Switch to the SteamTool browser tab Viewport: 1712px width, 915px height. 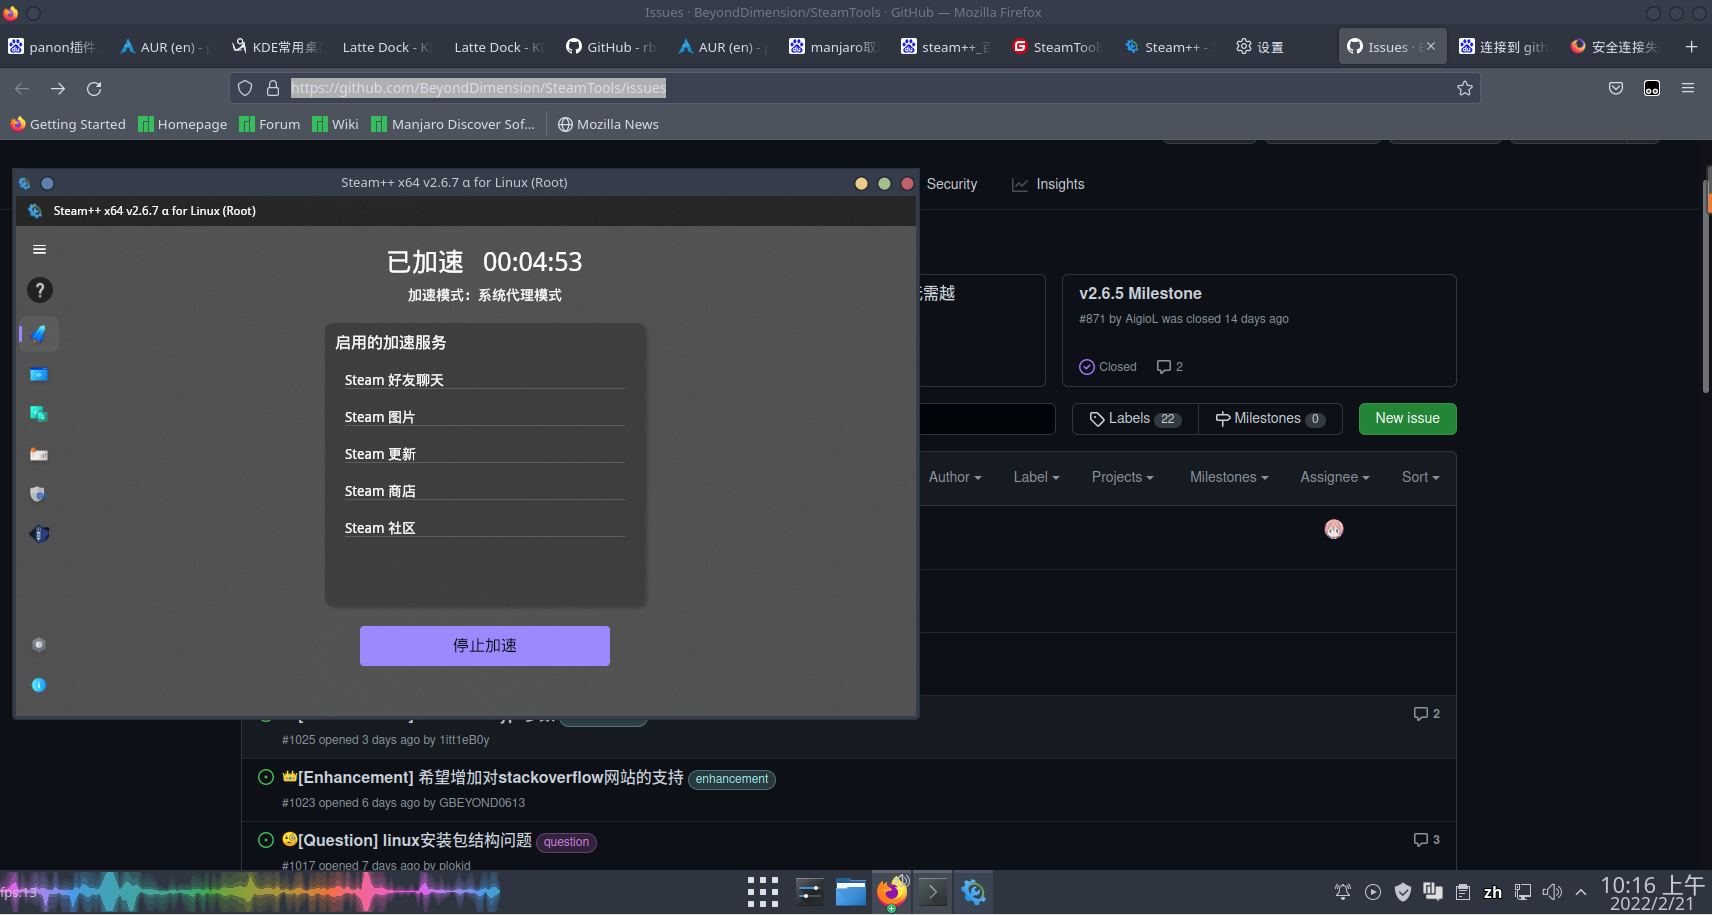[1056, 47]
